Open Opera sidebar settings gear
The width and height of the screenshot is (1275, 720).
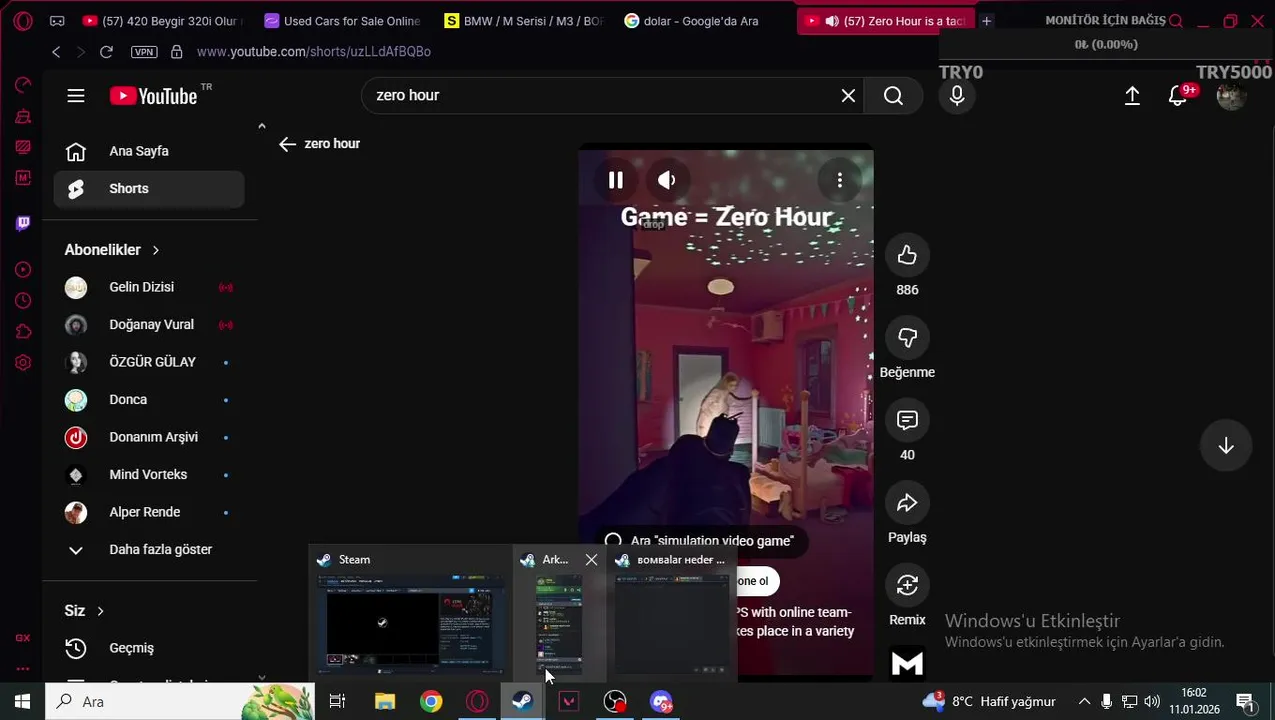tap(23, 363)
